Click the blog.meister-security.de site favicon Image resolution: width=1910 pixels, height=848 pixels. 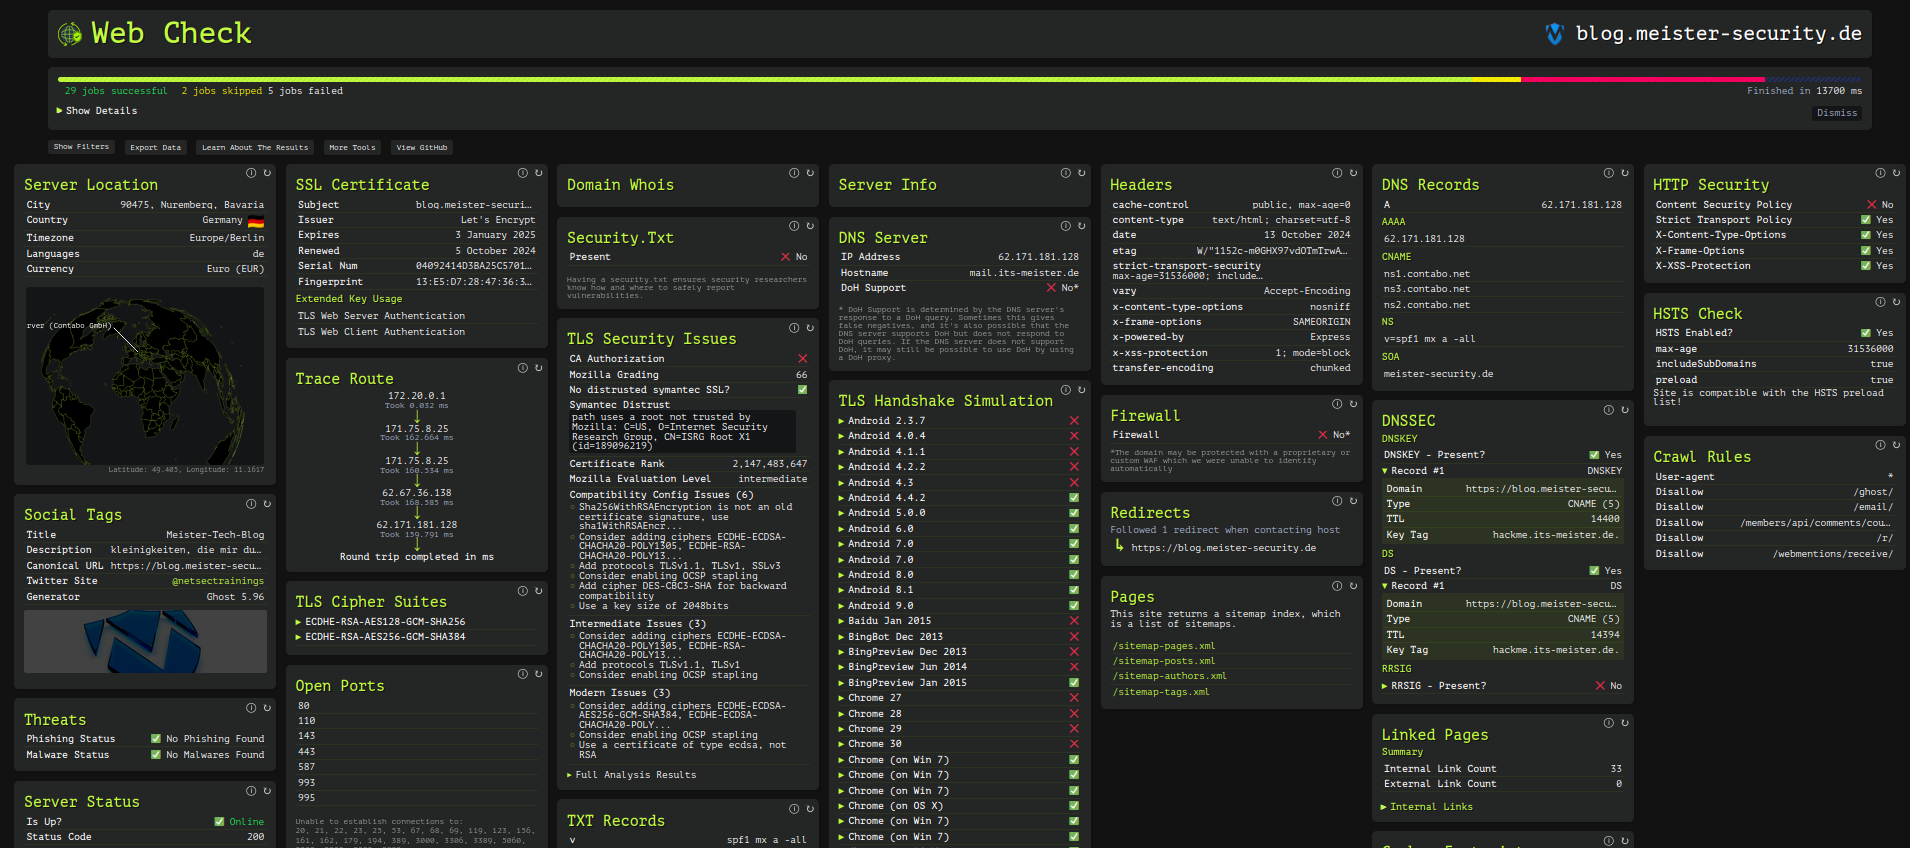coord(1554,34)
